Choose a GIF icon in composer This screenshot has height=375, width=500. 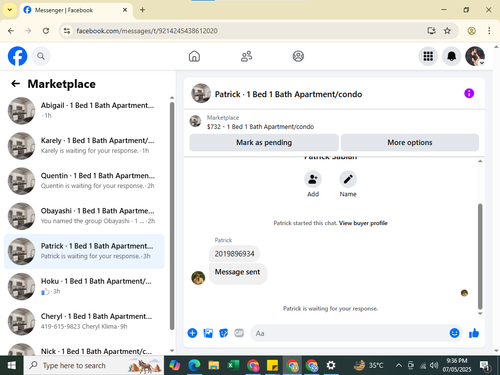coord(239,333)
